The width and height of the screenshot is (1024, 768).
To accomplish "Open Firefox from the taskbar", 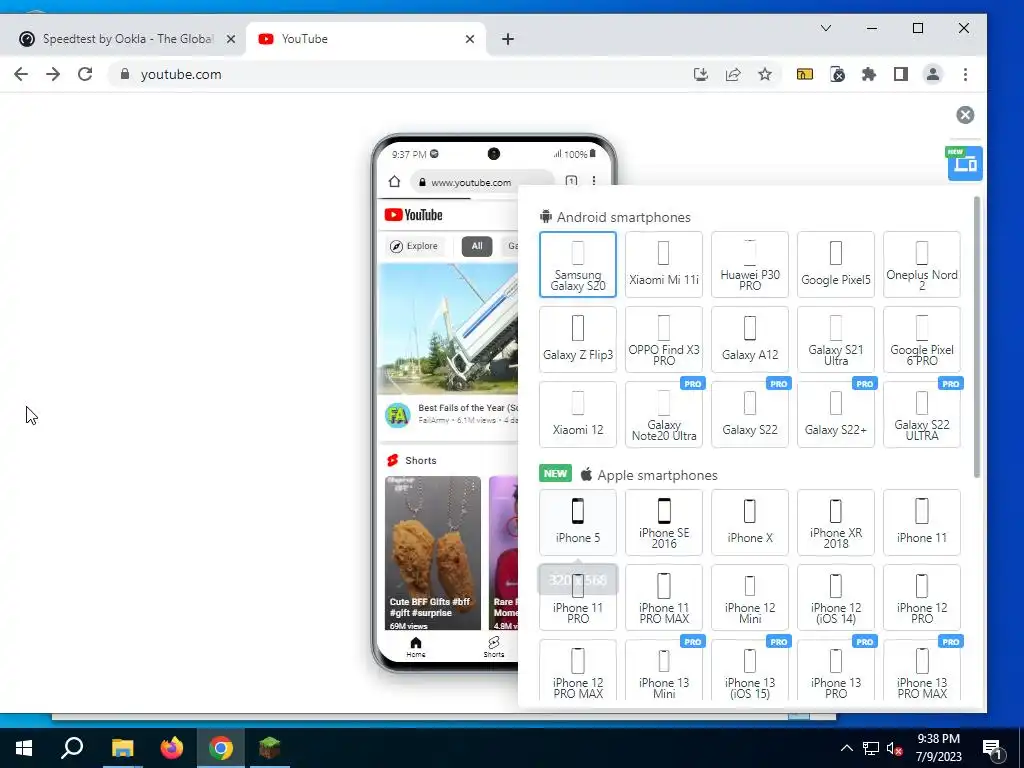I will tap(172, 748).
